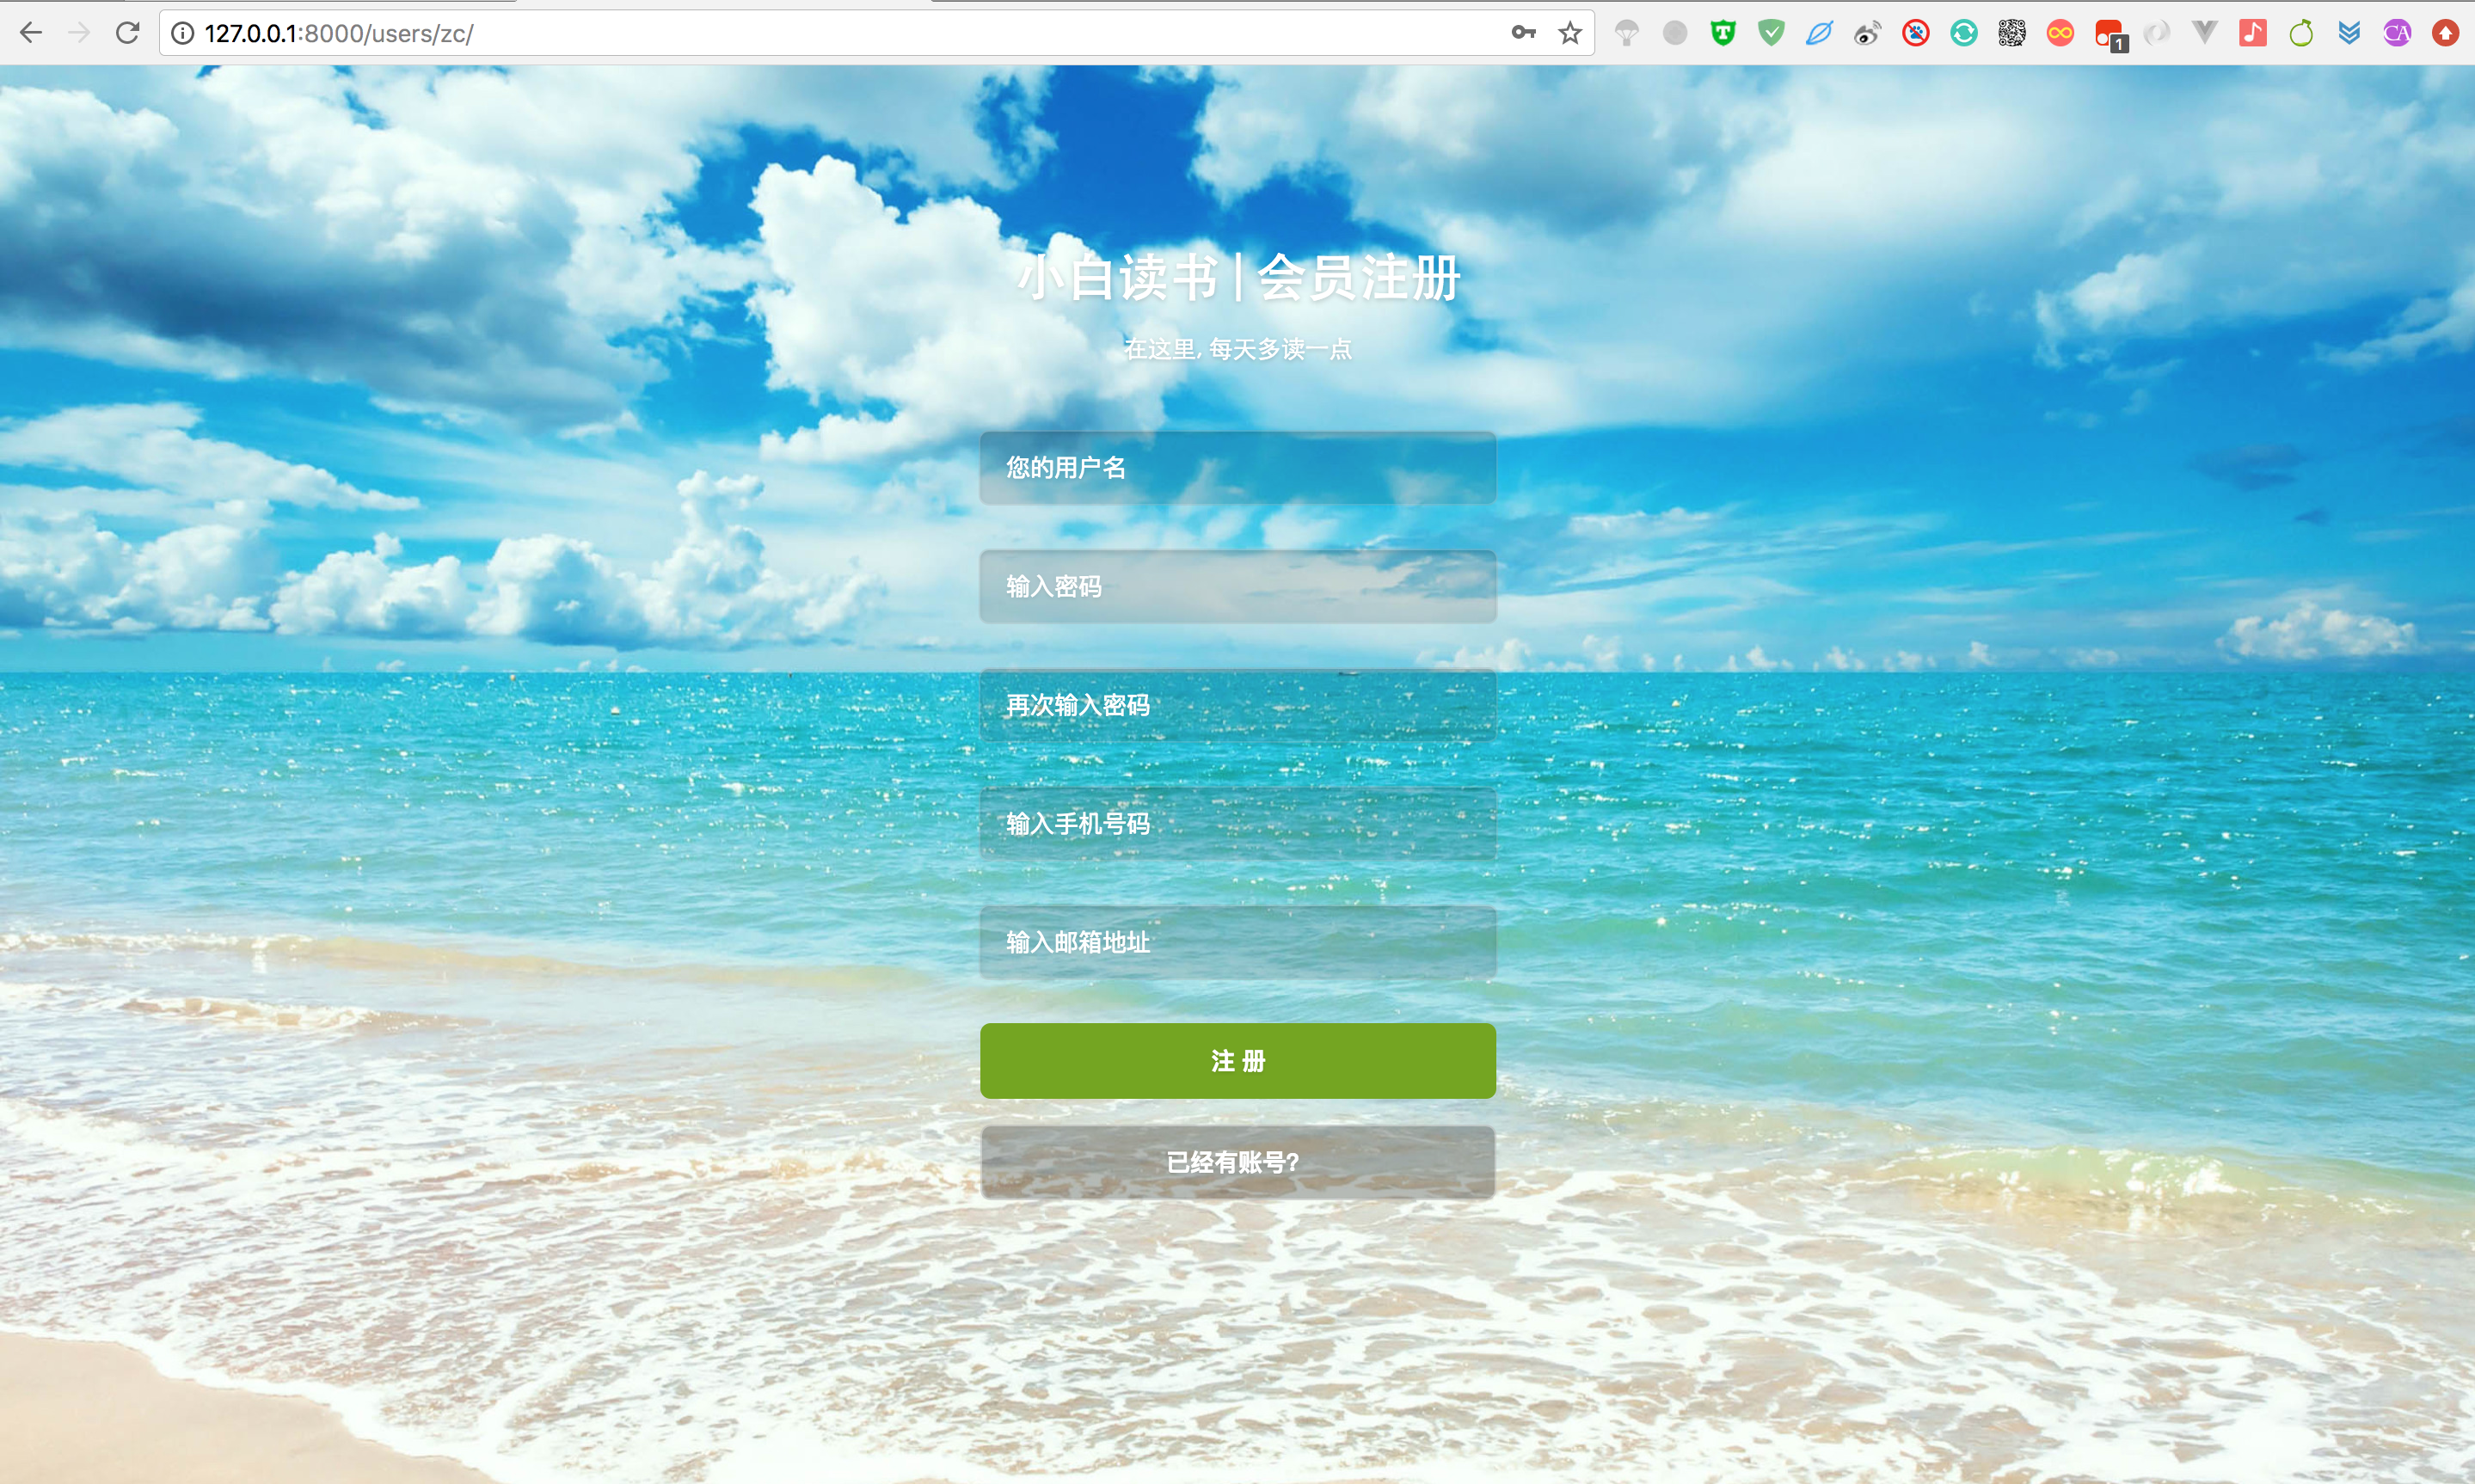Focus the 您的用户名 username field
Viewport: 2475px width, 1484px height.
click(1237, 468)
